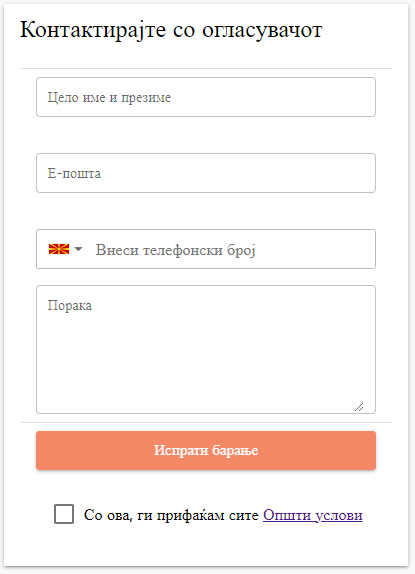This screenshot has height=574, width=415.
Task: Submit the form with the orange send button
Action: pos(206,450)
